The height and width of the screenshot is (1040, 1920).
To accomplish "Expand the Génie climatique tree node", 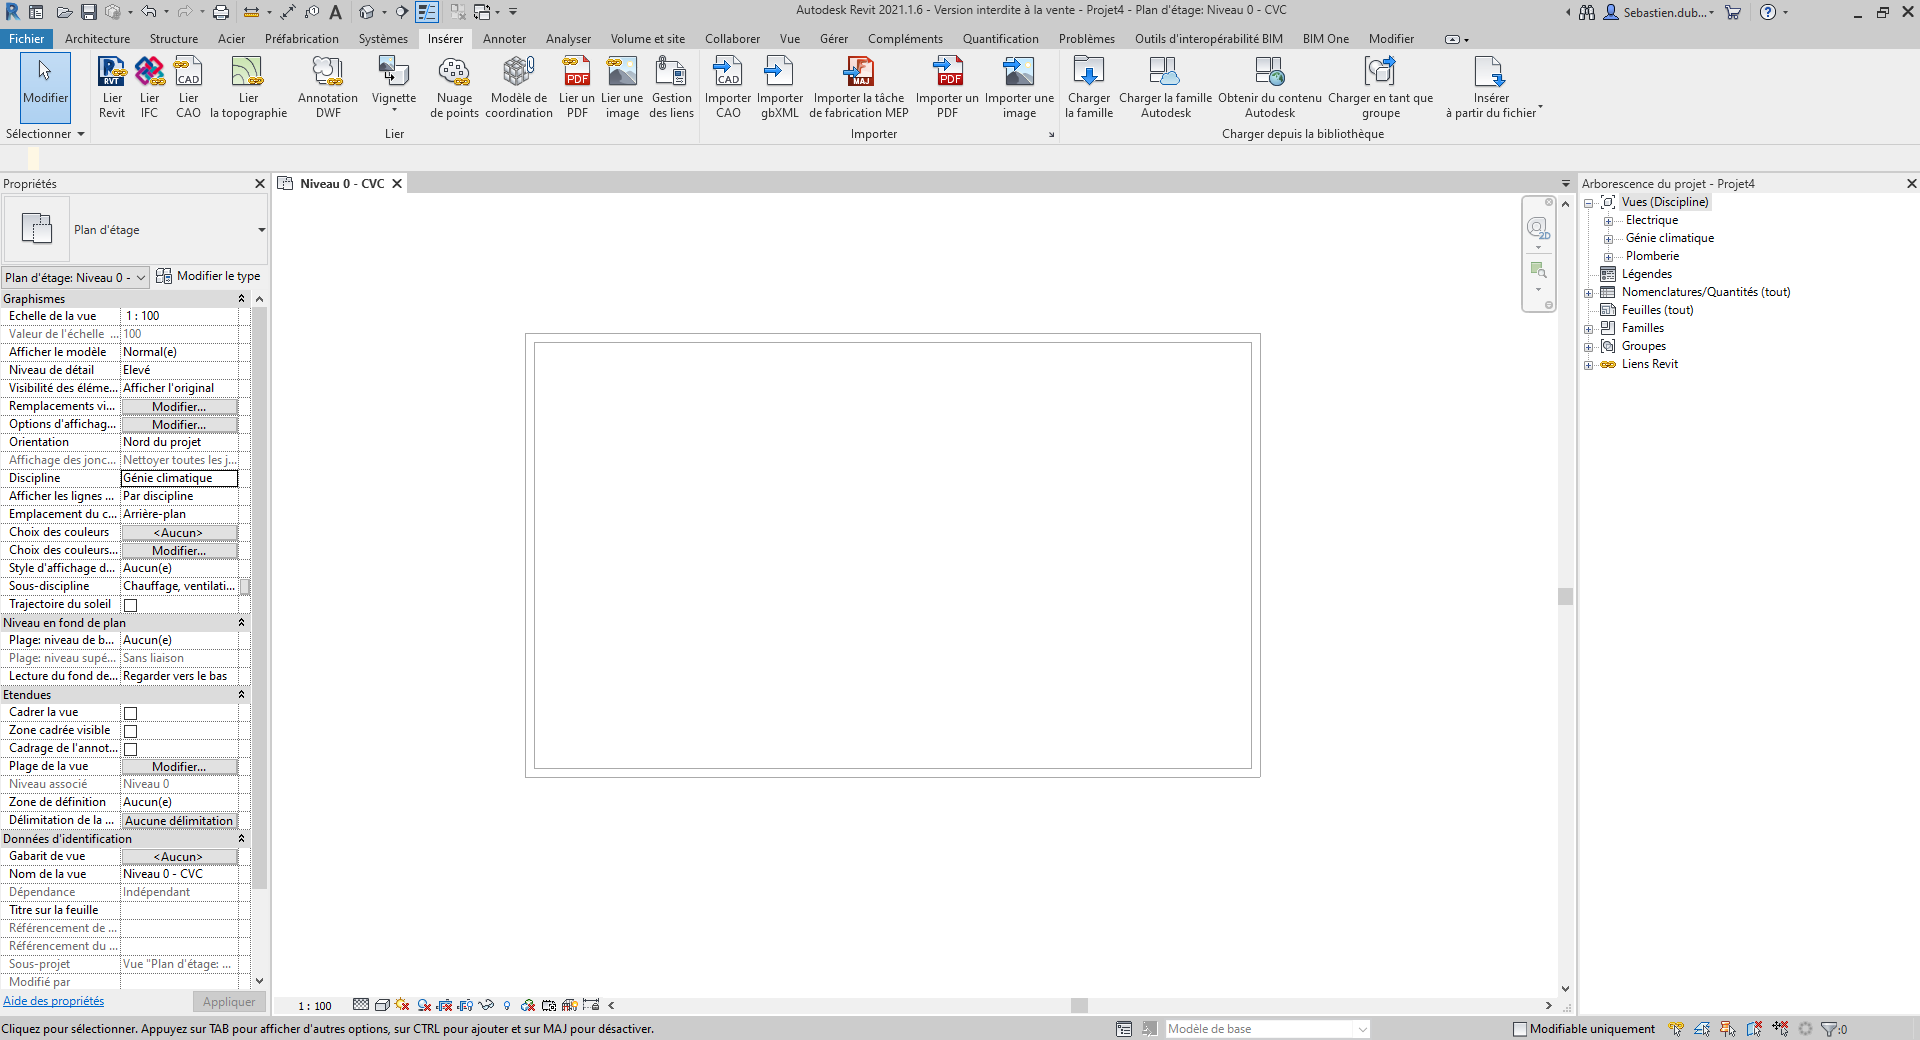I will point(1608,239).
